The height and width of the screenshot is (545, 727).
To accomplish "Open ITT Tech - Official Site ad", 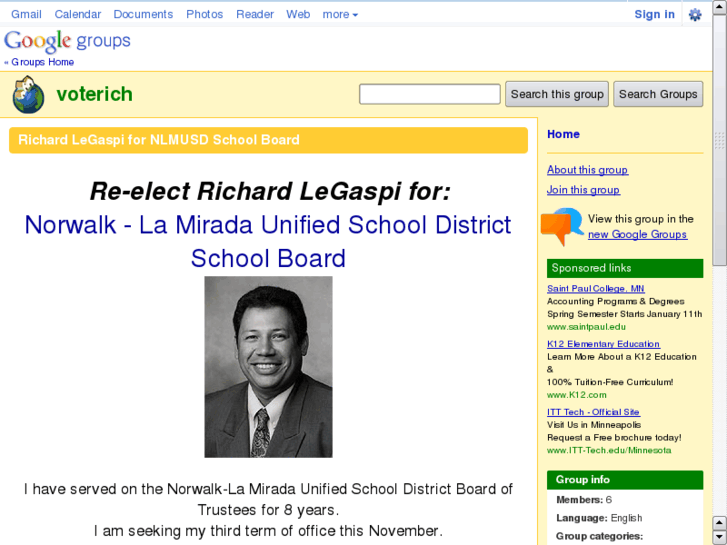I will pos(593,412).
